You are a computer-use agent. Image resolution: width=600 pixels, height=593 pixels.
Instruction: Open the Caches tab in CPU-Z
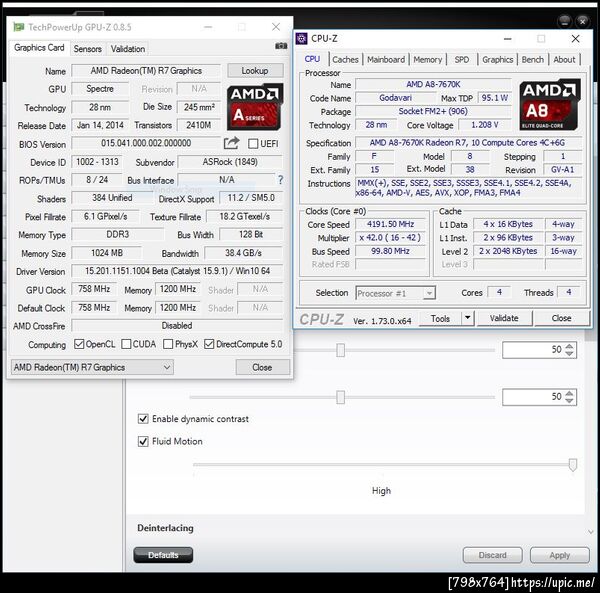345,60
